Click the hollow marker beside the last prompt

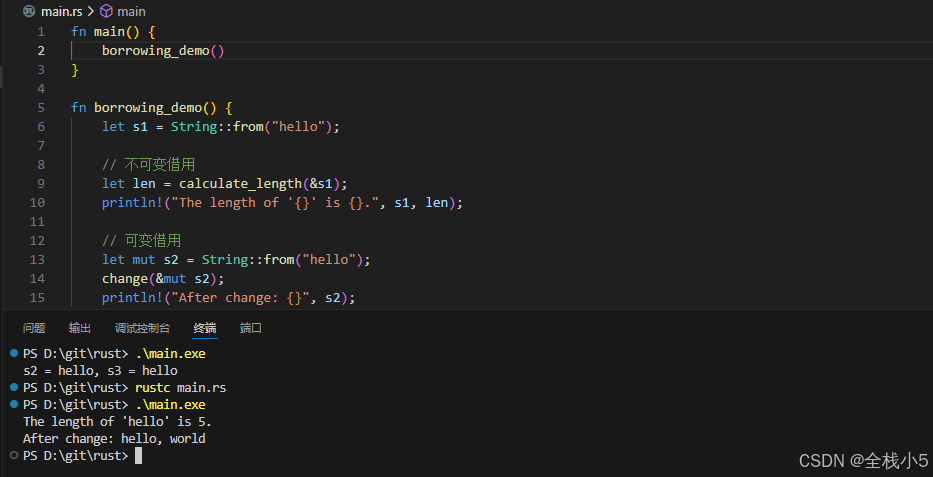(14, 456)
